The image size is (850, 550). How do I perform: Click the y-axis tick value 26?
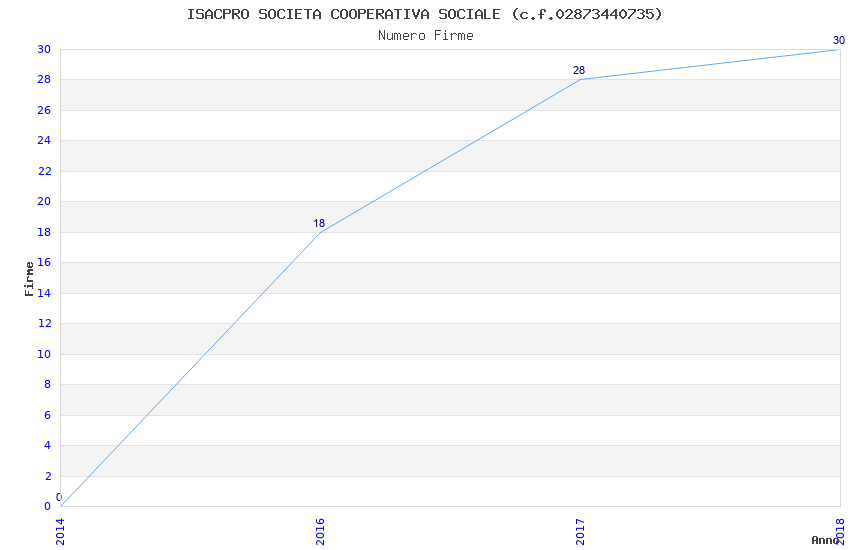(x=44, y=111)
